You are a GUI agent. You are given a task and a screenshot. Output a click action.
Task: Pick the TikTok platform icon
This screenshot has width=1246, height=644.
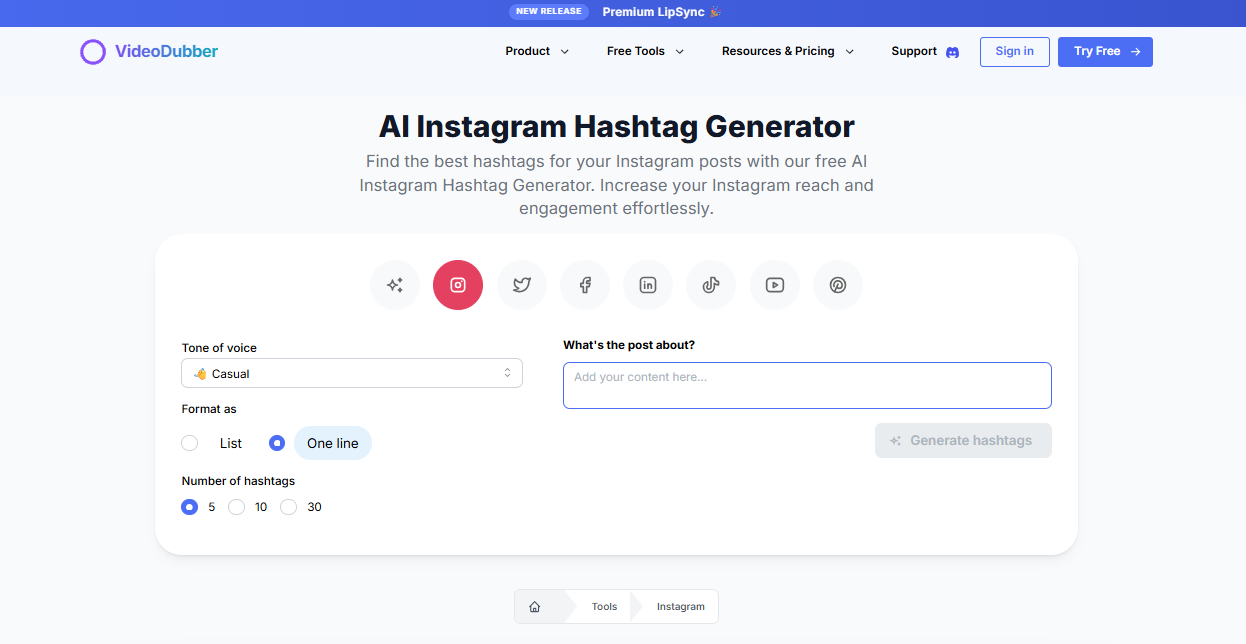[711, 285]
